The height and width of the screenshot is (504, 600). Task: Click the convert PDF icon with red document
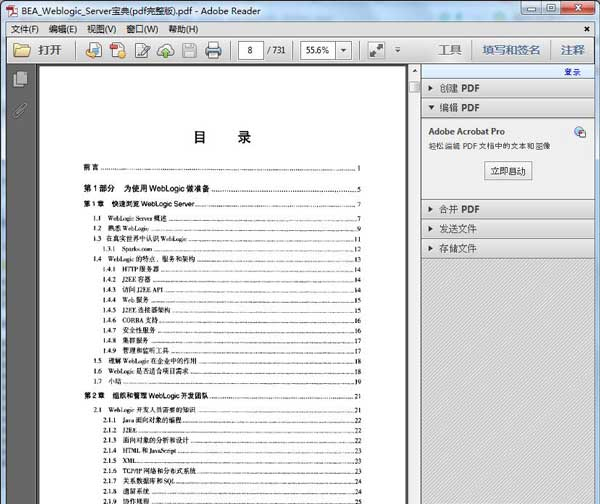pyautogui.click(x=117, y=50)
